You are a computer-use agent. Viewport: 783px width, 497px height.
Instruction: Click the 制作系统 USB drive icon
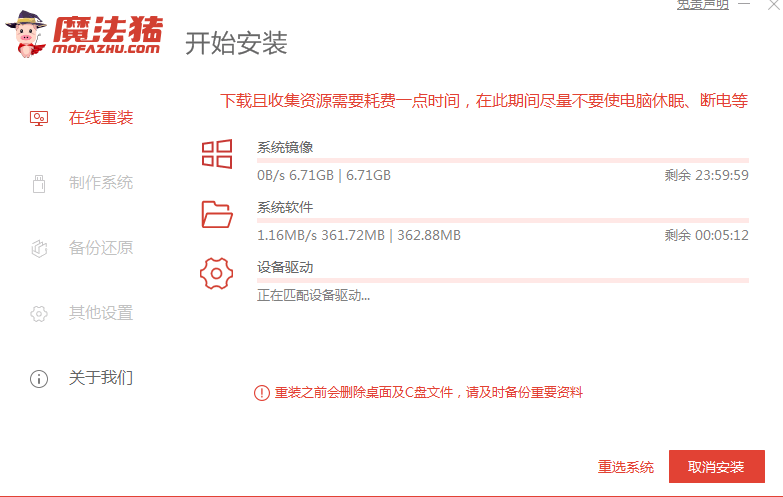click(39, 183)
